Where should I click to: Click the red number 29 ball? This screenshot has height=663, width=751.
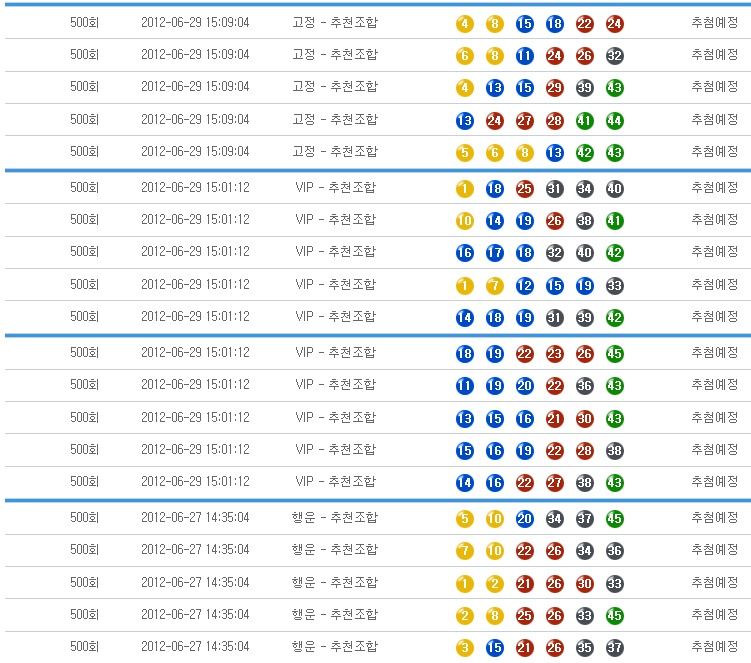point(555,88)
